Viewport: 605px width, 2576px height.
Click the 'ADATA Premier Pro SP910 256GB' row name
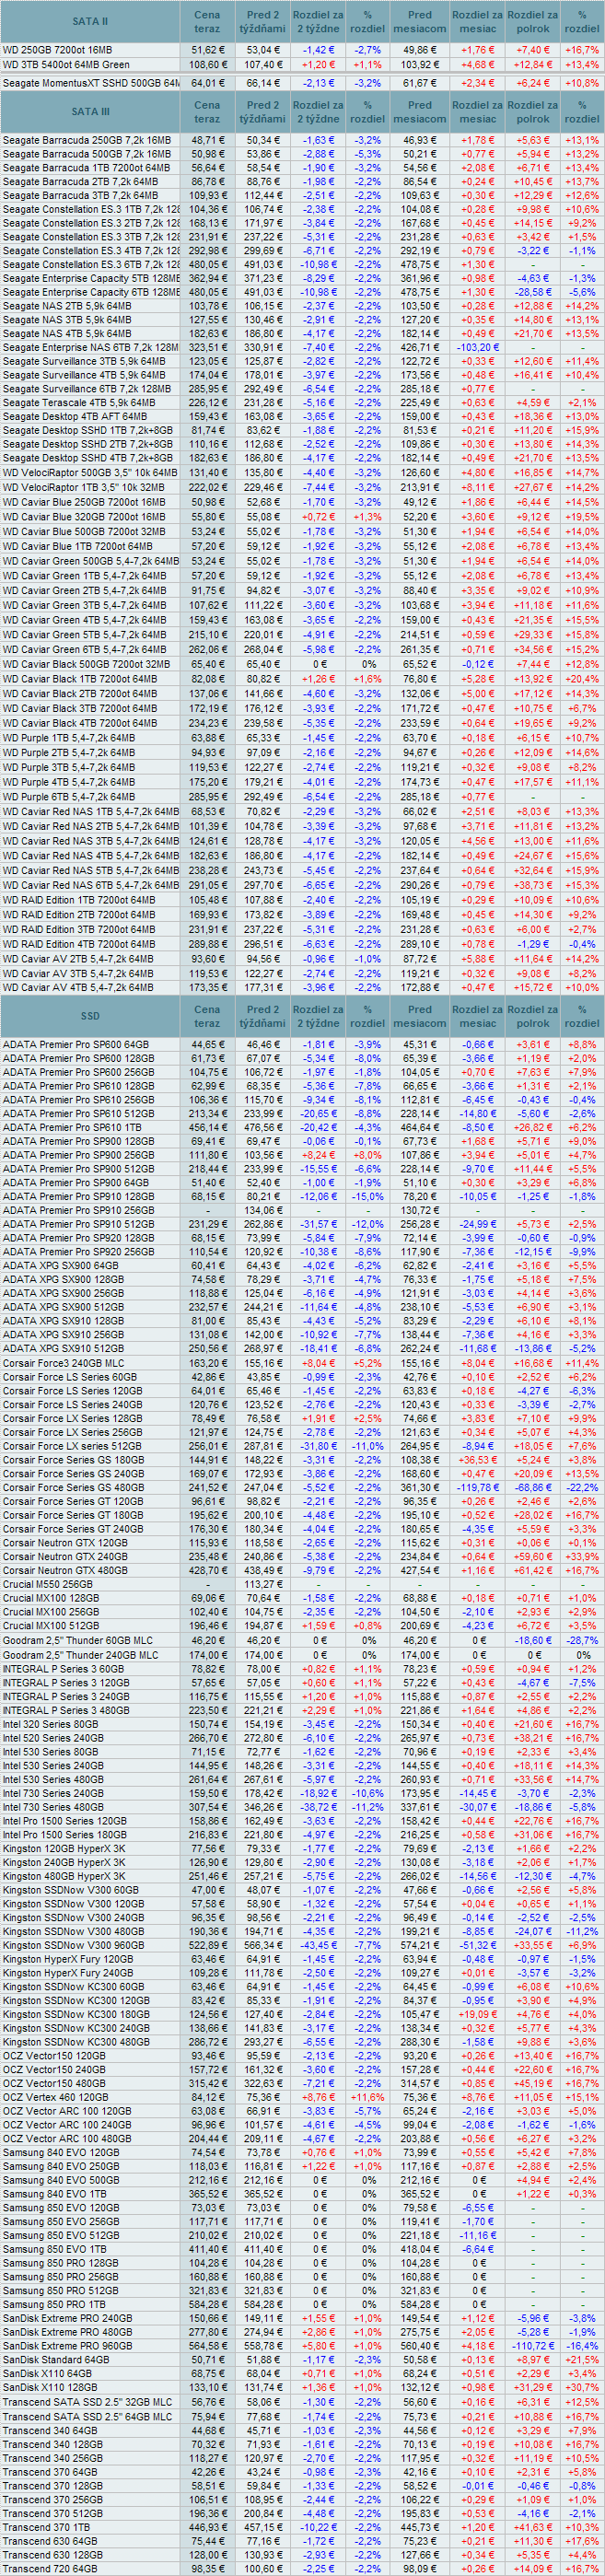coord(78,1210)
